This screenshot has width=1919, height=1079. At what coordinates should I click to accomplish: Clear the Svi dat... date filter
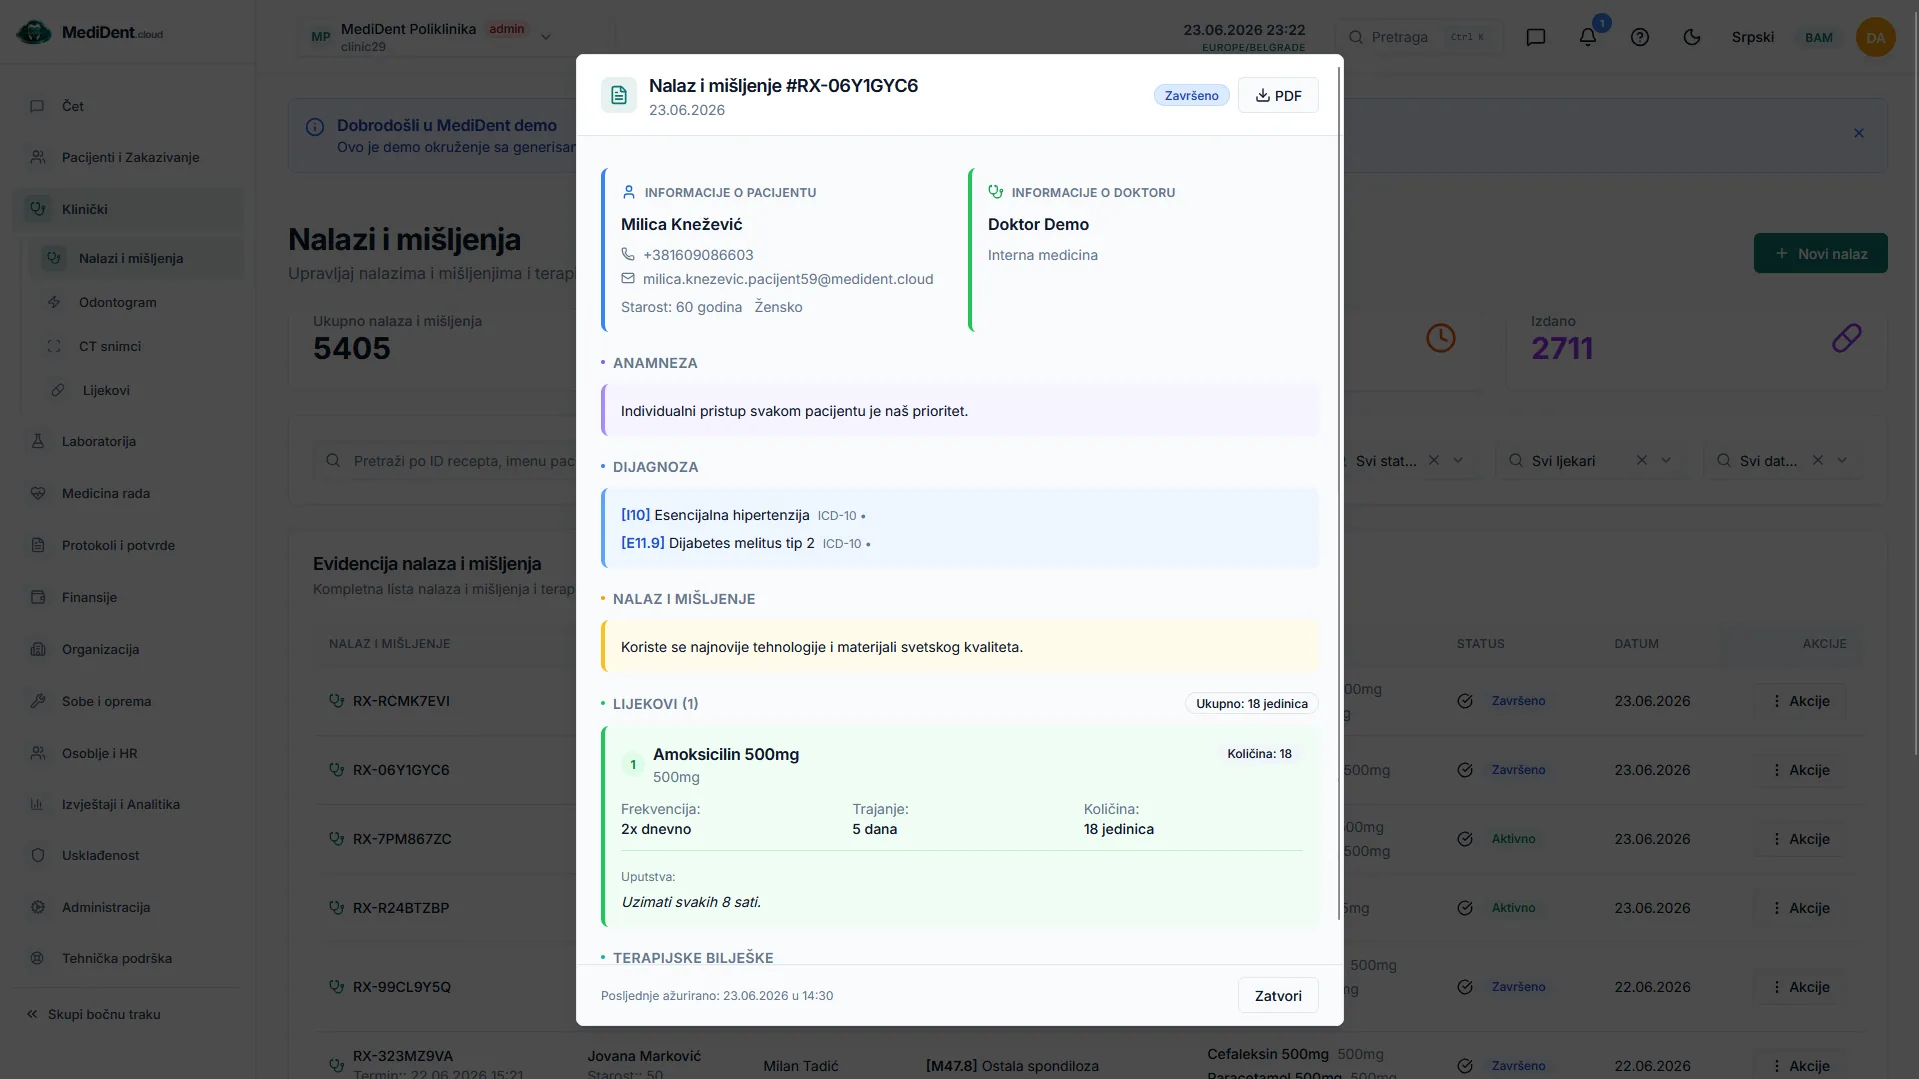point(1817,460)
